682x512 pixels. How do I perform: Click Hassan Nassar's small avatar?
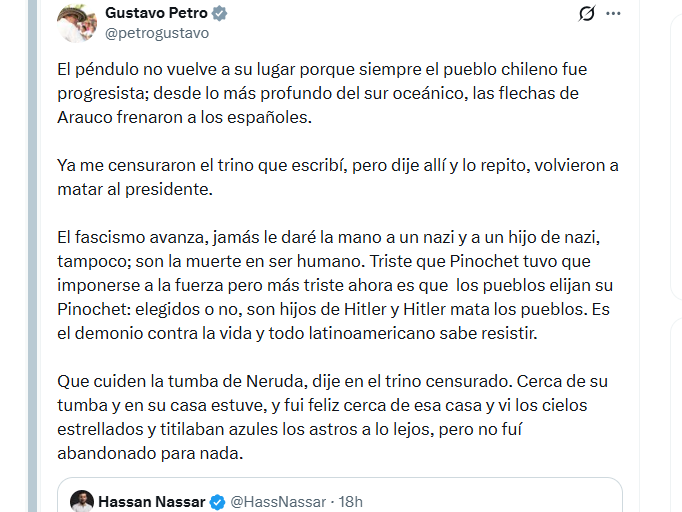pos(82,501)
